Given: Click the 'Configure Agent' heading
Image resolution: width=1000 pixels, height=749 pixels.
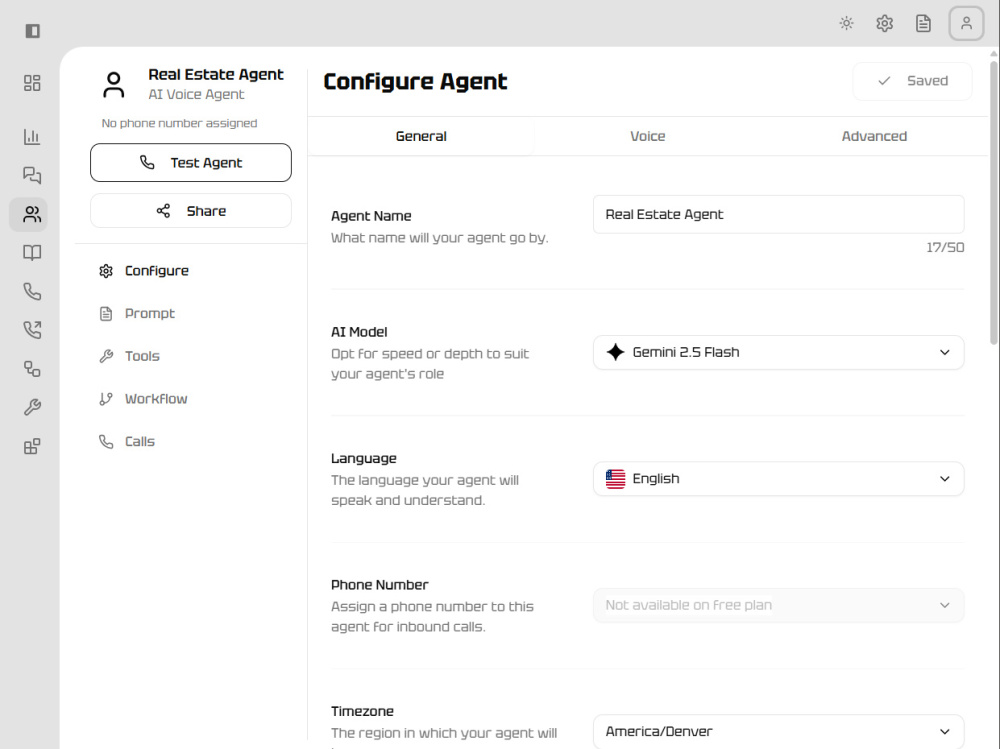Looking at the screenshot, I should [415, 82].
